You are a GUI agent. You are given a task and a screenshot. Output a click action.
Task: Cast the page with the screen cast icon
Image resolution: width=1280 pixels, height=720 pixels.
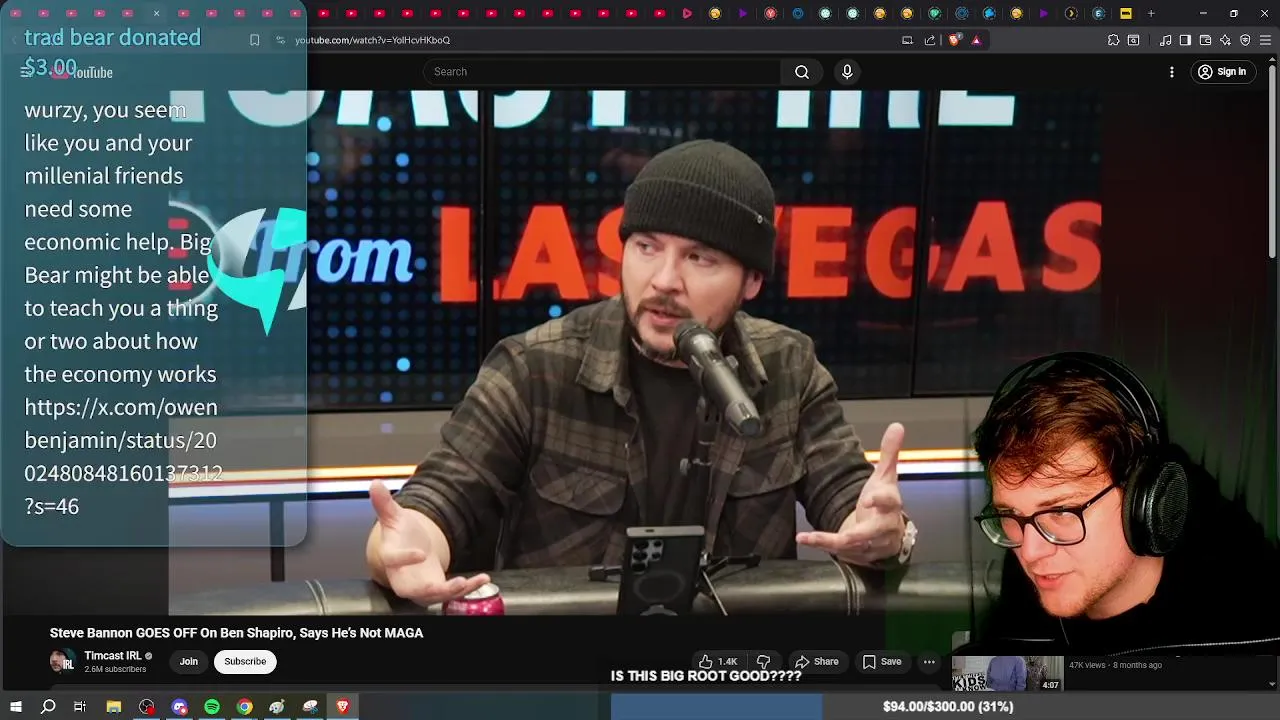pos(907,40)
